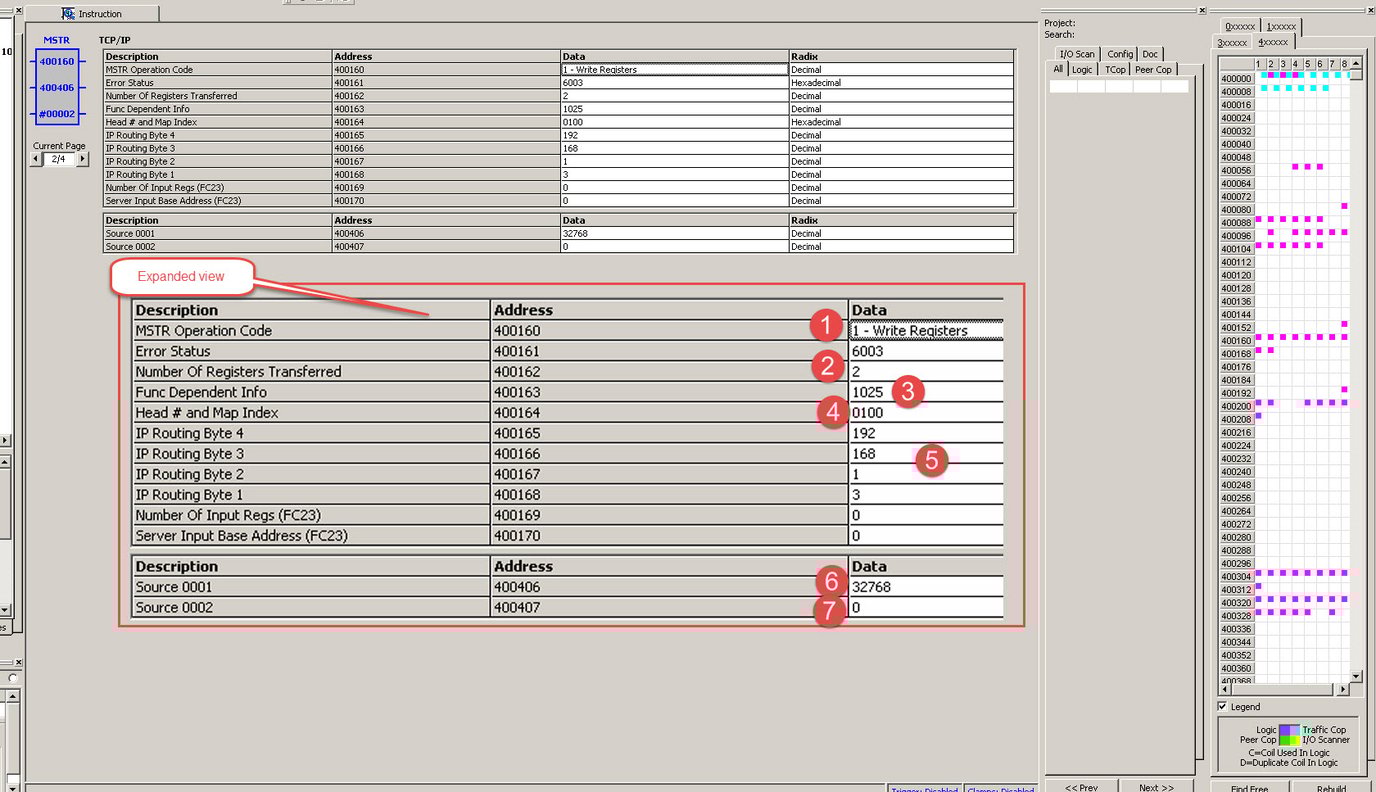
Task: Toggle the Legend checkbox
Action: (1222, 706)
